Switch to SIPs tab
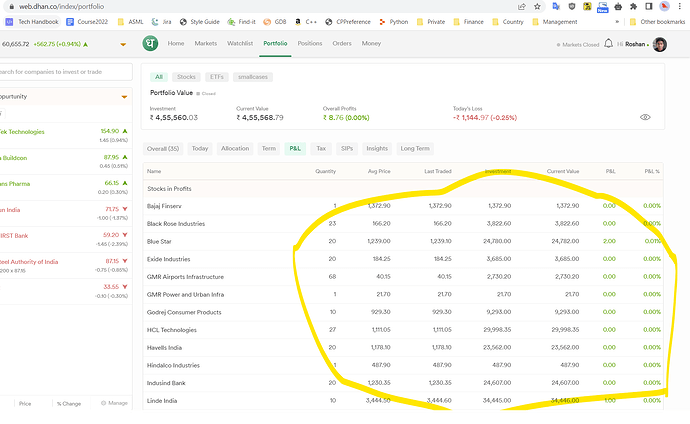 click(x=347, y=149)
